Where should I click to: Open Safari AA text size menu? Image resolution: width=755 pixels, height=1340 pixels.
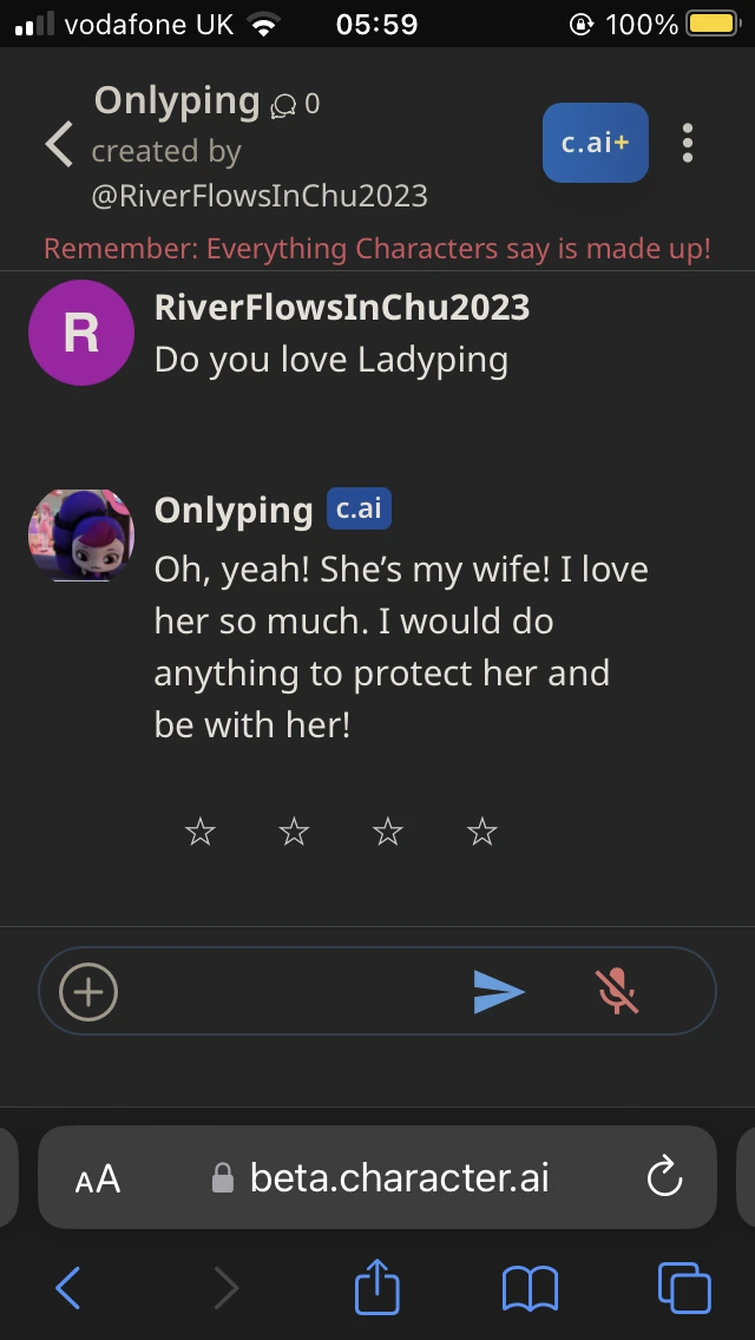[98, 1179]
